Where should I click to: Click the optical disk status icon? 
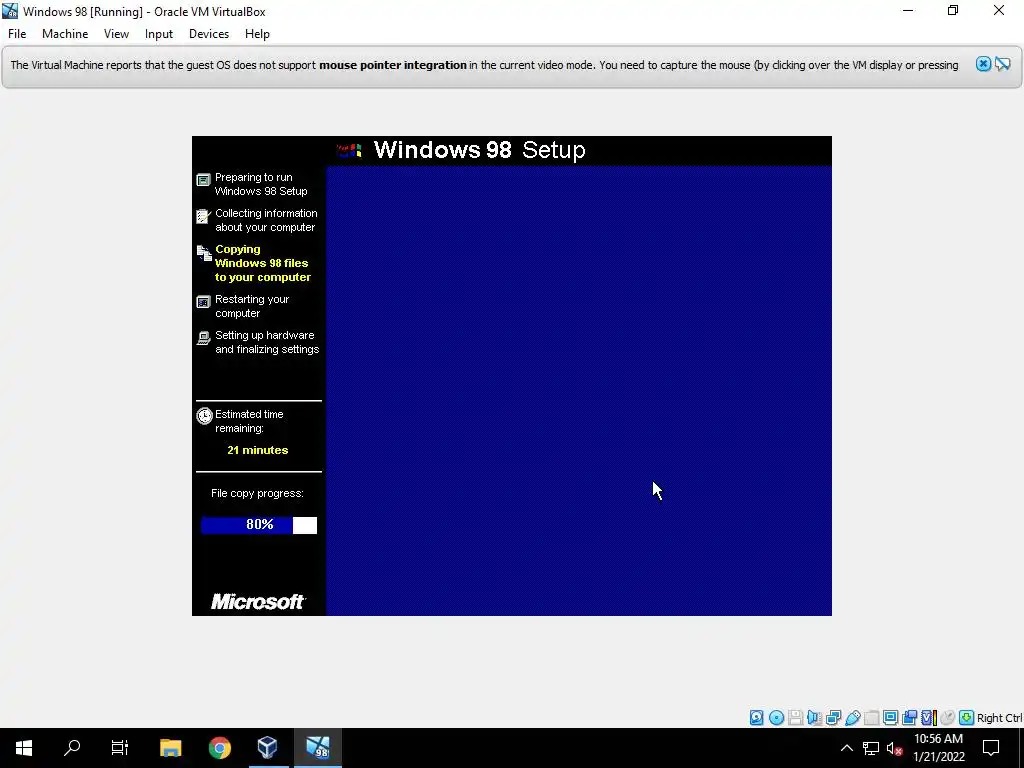pyautogui.click(x=776, y=718)
